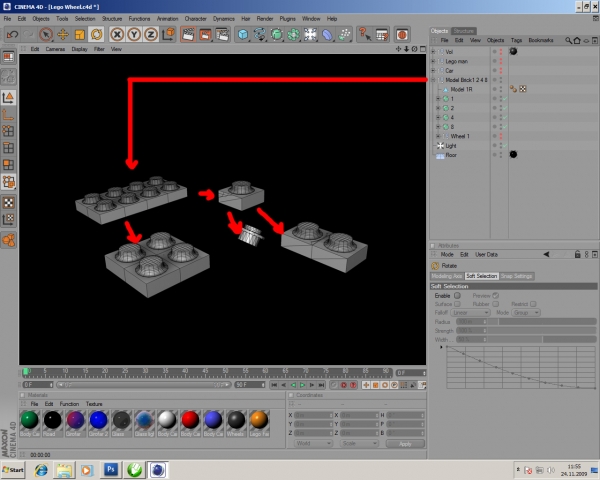Toggle visibility dots for Lego man object
The height and width of the screenshot is (480, 600).
click(x=501, y=61)
